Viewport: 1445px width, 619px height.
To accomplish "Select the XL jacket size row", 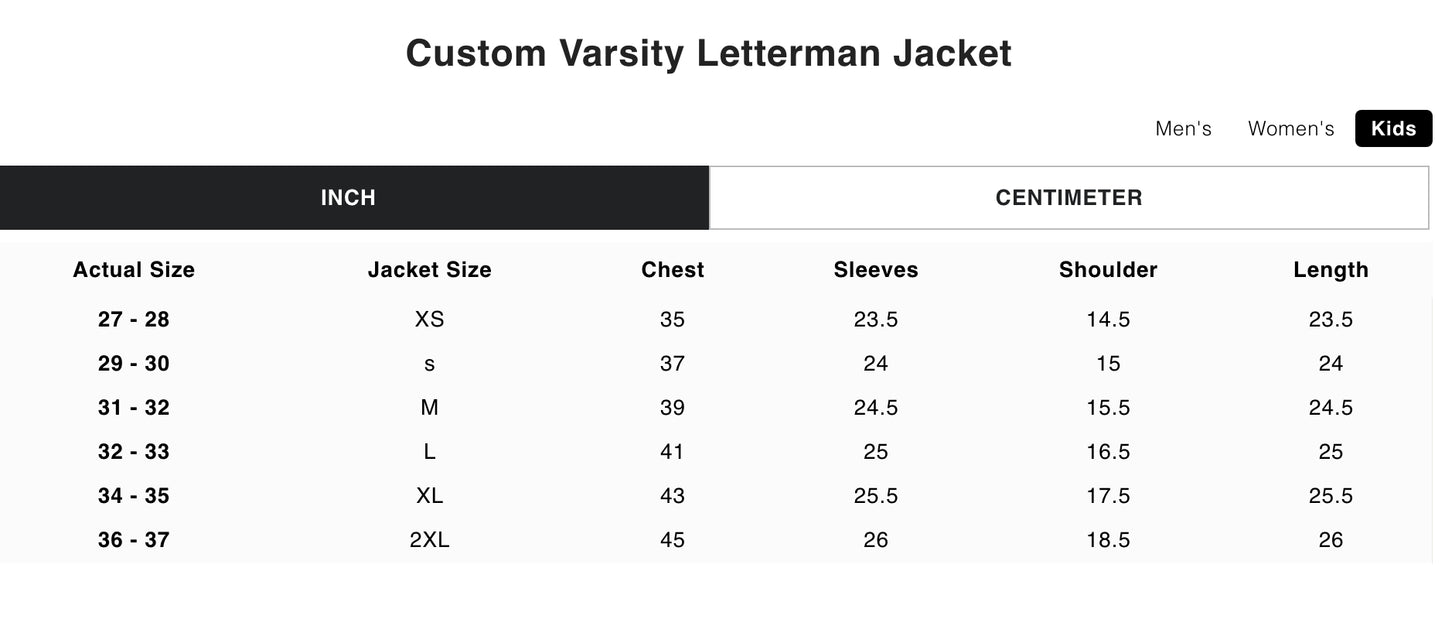I will (x=429, y=495).
